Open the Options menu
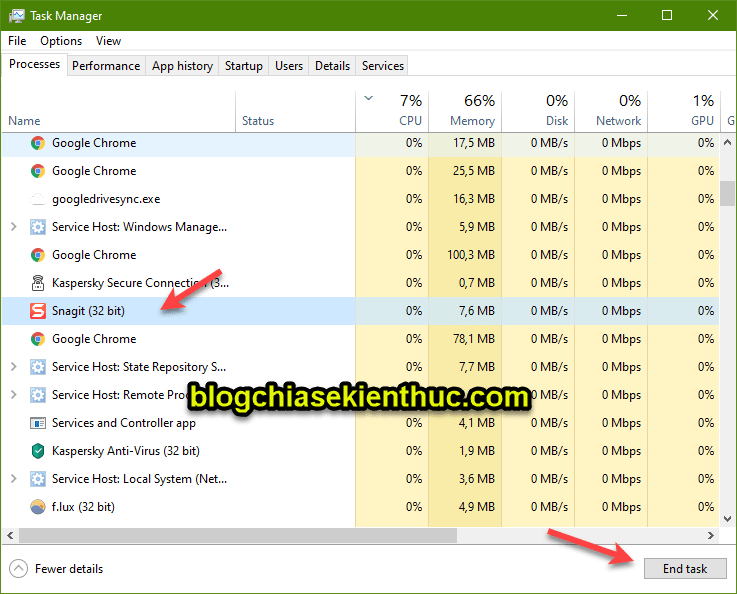 pos(61,41)
